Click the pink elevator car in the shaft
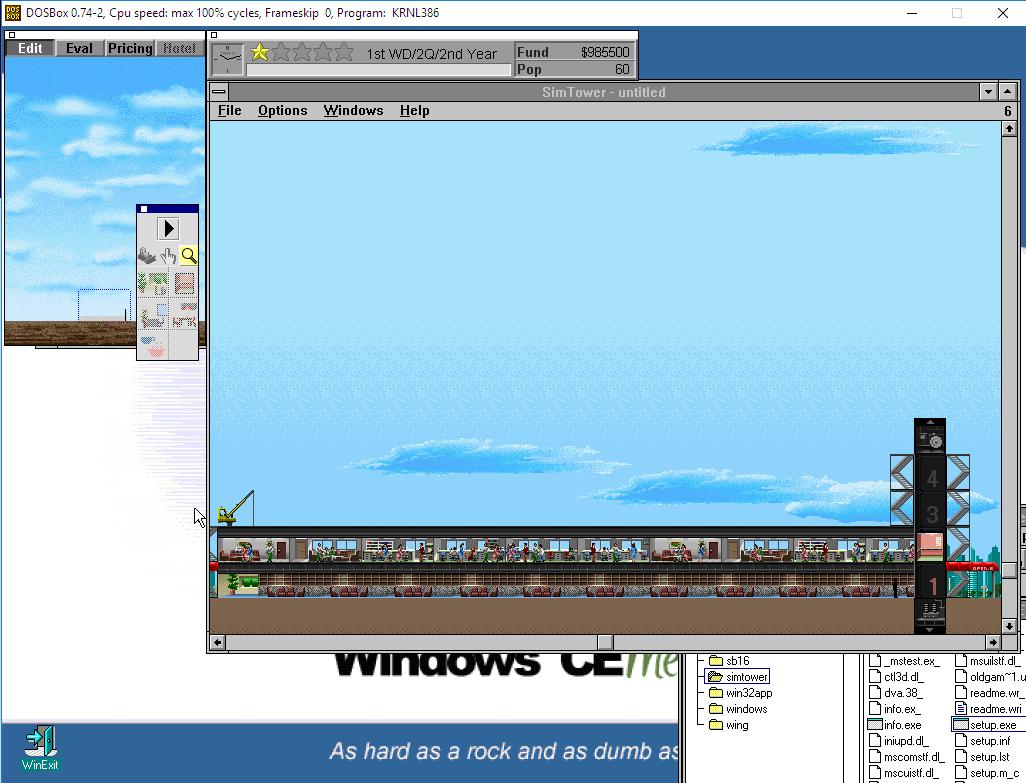This screenshot has width=1026, height=783. click(930, 546)
